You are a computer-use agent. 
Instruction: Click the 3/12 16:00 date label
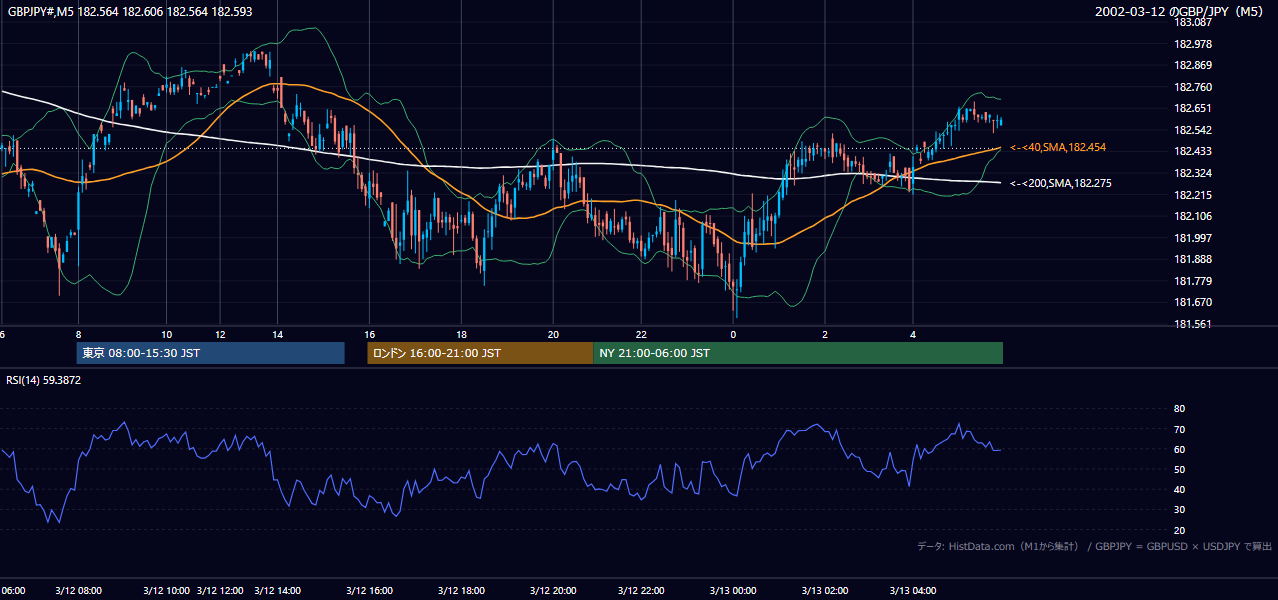point(371,590)
